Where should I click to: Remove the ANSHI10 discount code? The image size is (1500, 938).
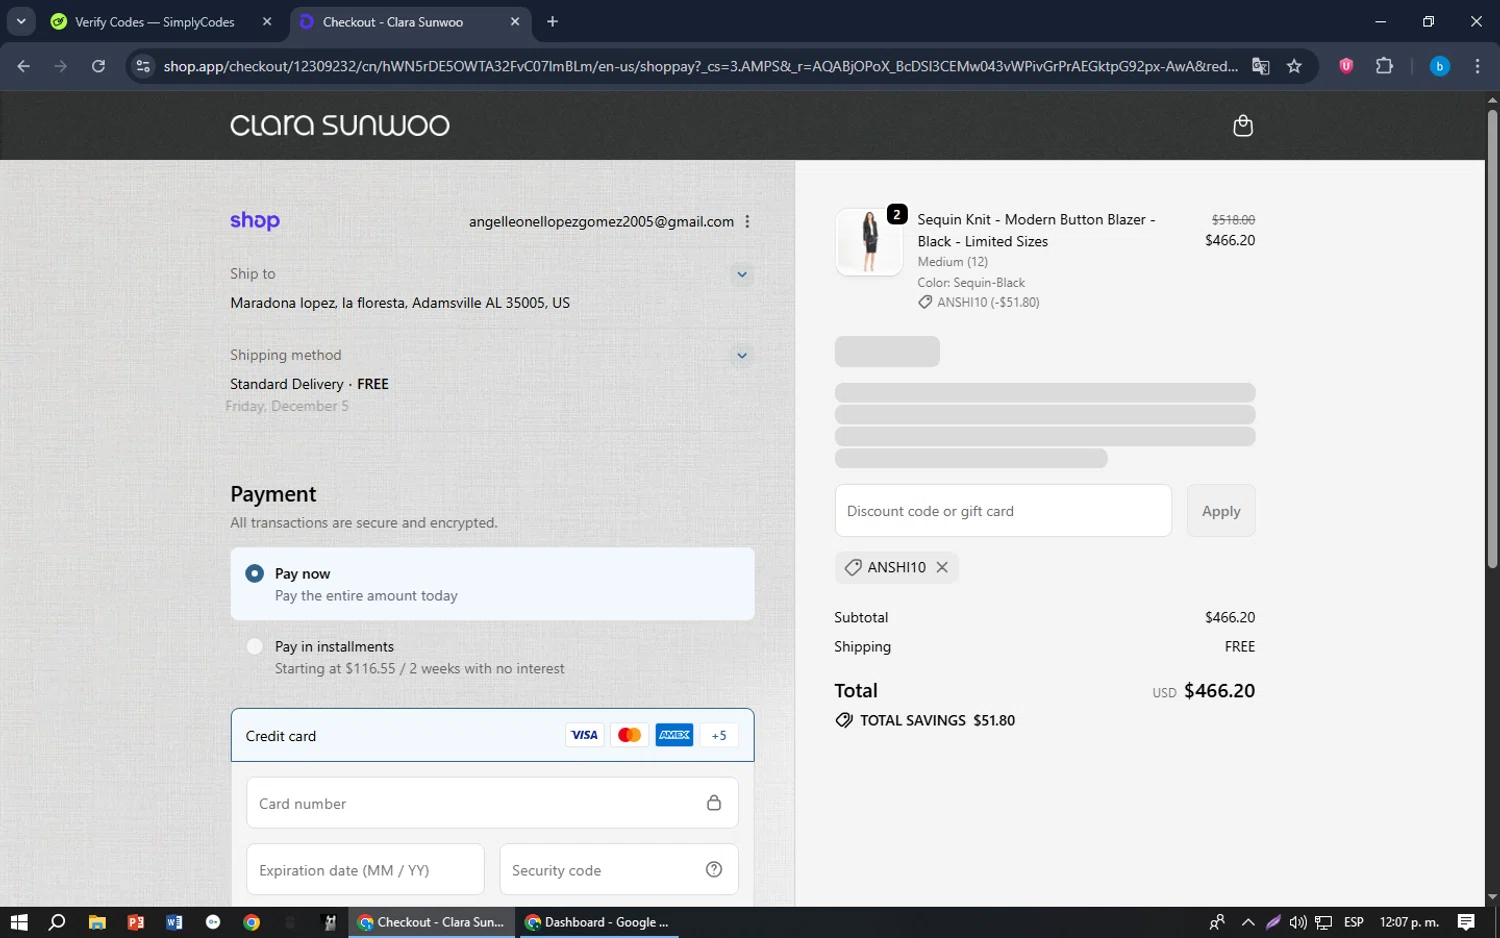click(942, 567)
